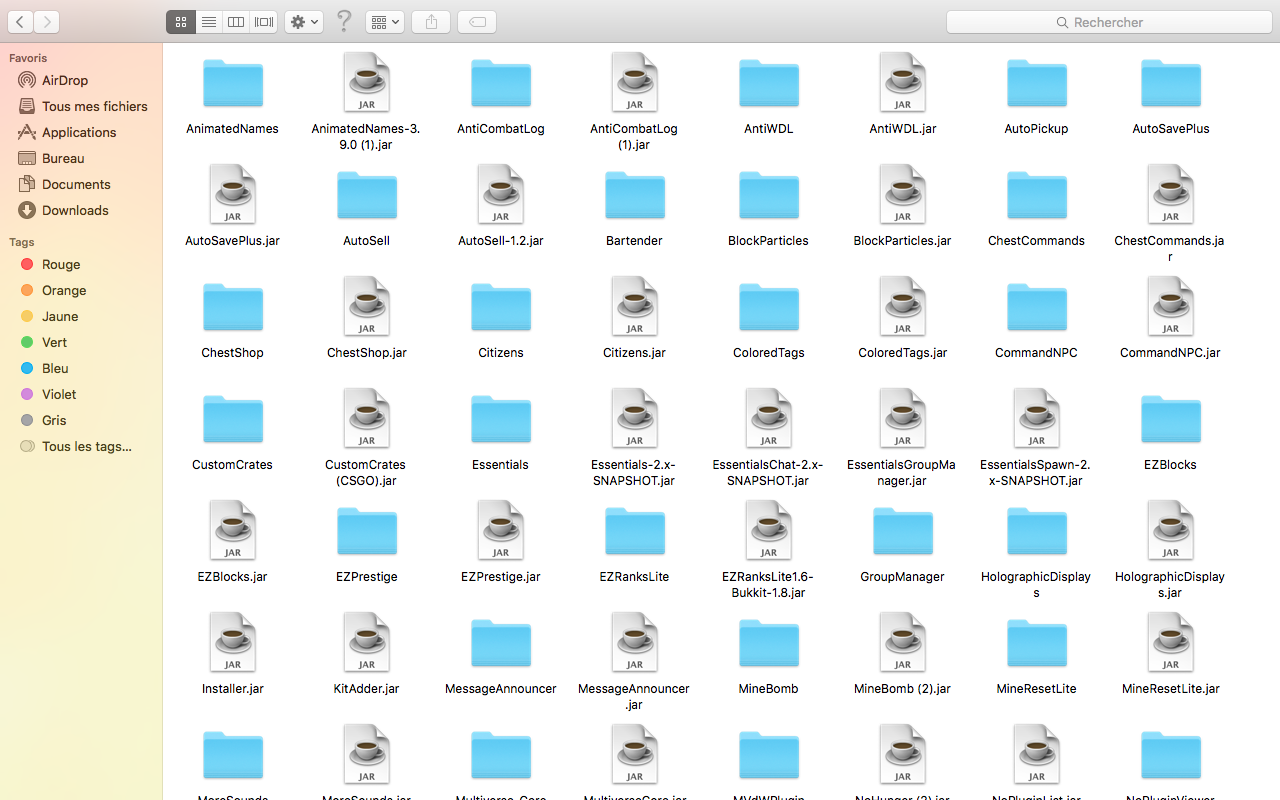The image size is (1280, 800).
Task: Select the Essentials folder icon
Action: pos(501,419)
